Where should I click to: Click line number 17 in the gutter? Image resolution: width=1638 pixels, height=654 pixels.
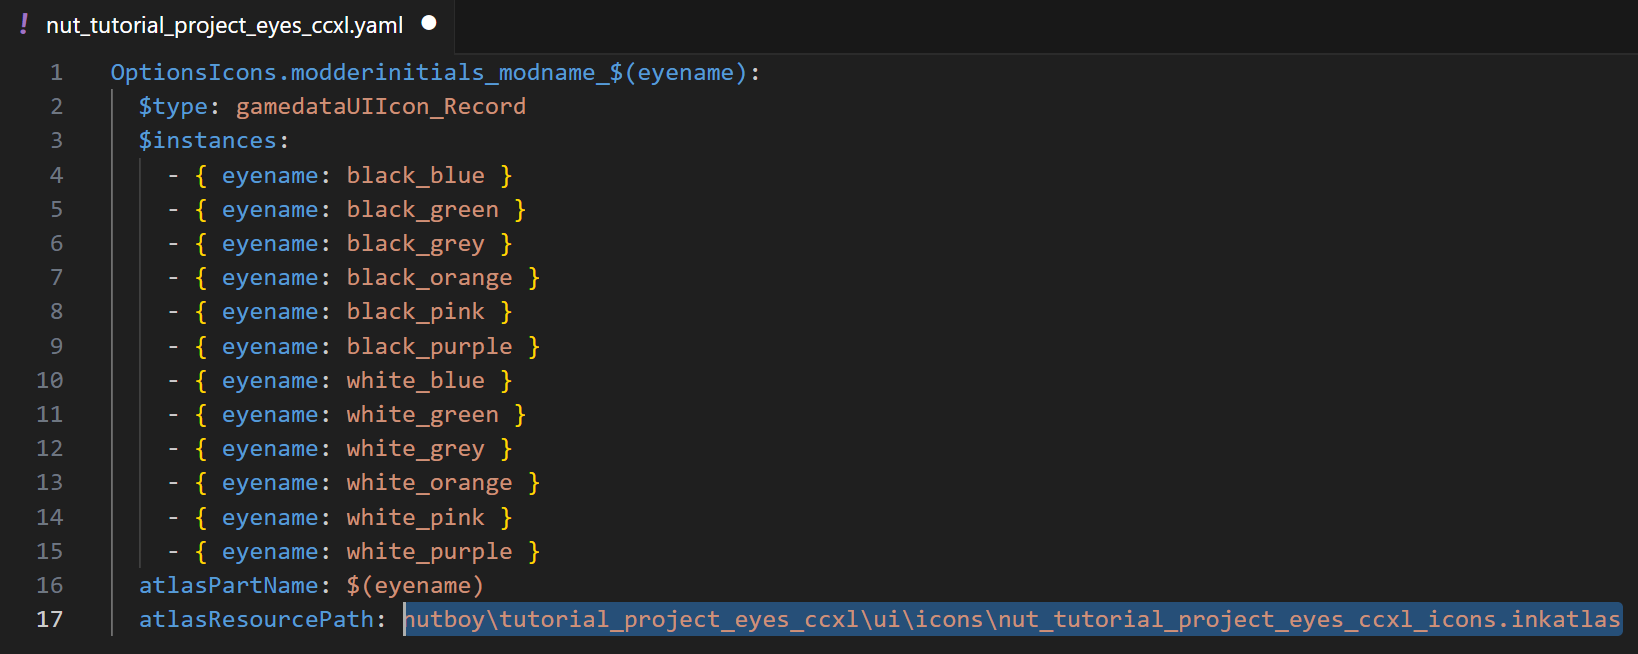click(50, 620)
